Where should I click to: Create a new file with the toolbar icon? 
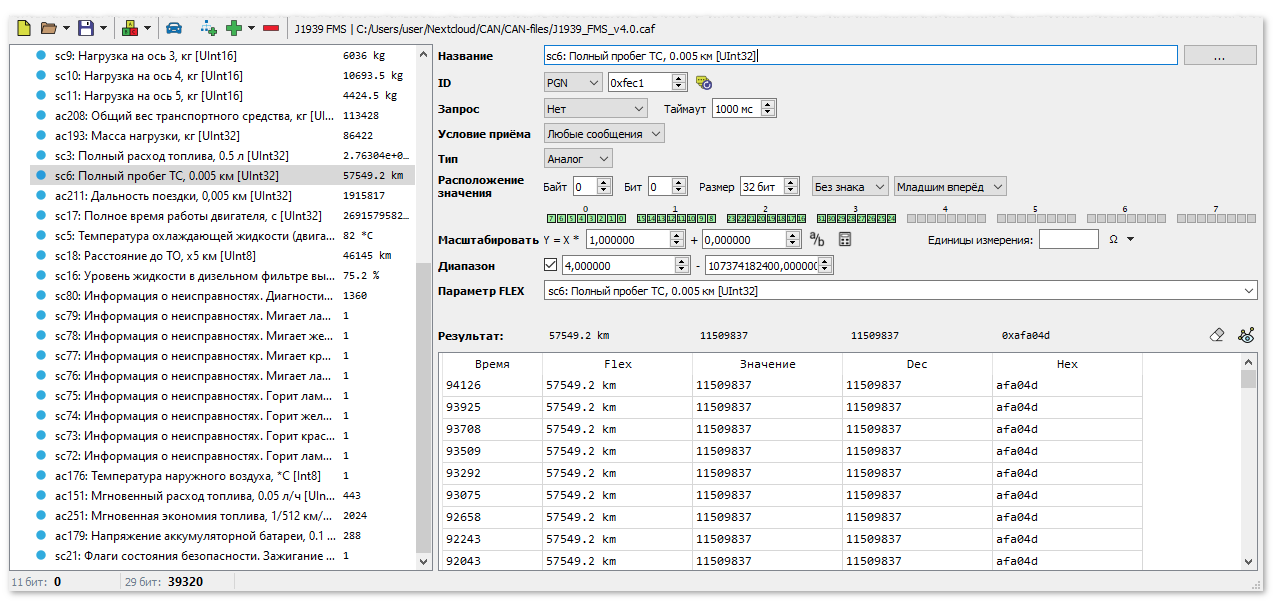pyautogui.click(x=24, y=29)
